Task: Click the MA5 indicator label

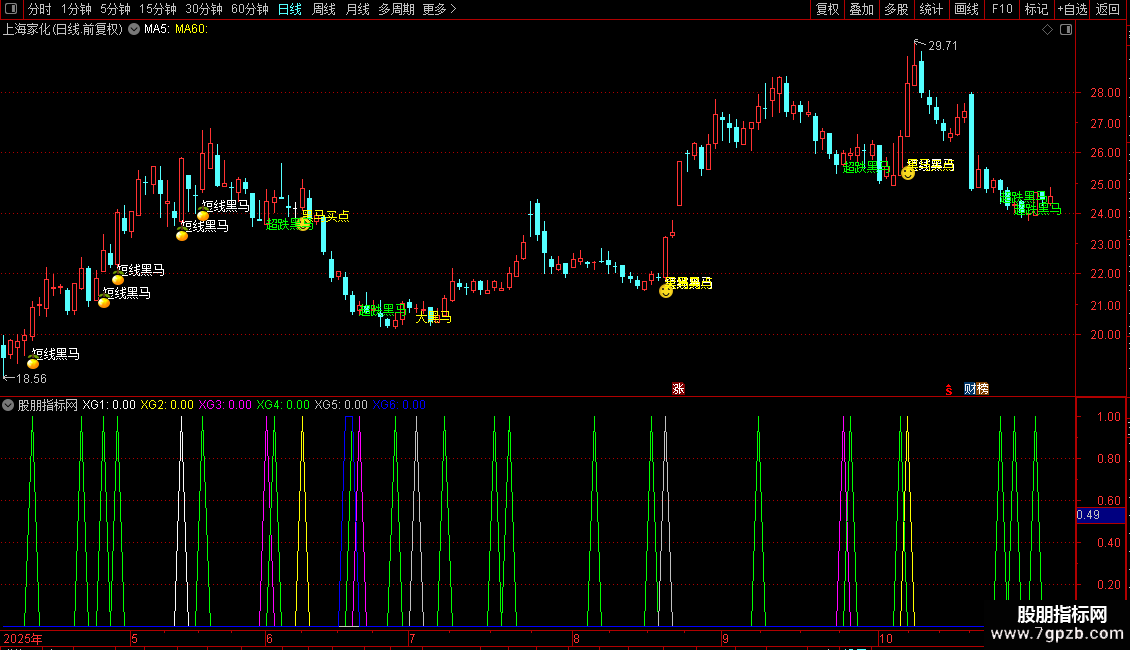Action: coord(156,30)
